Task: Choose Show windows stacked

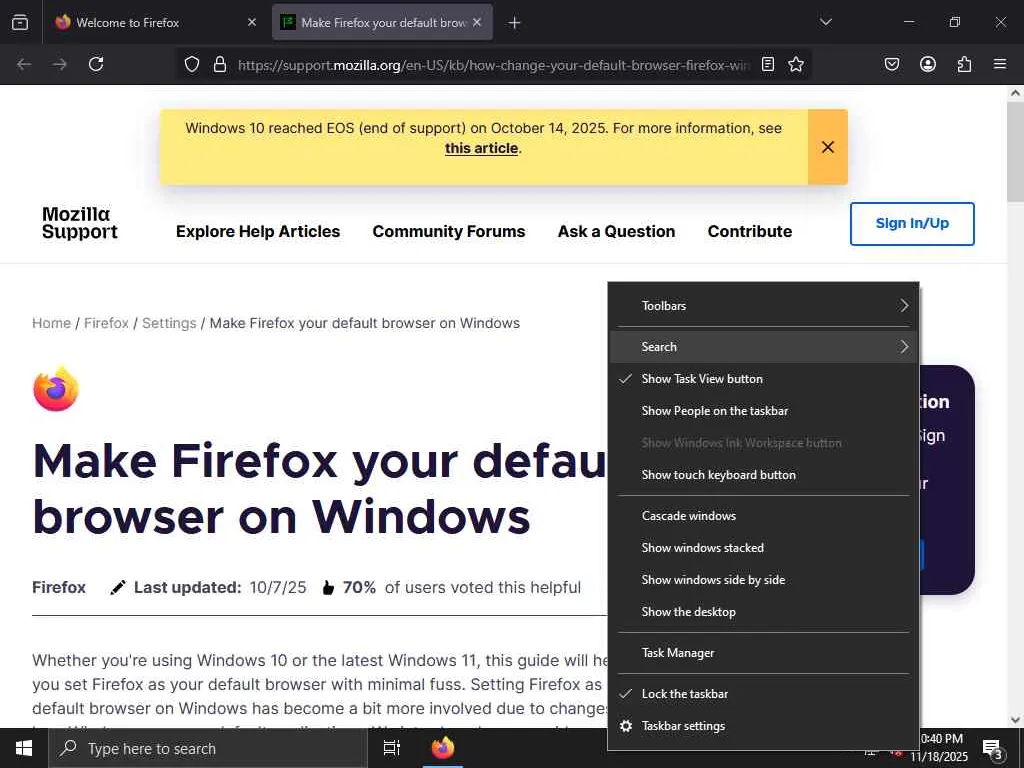Action: (x=763, y=548)
